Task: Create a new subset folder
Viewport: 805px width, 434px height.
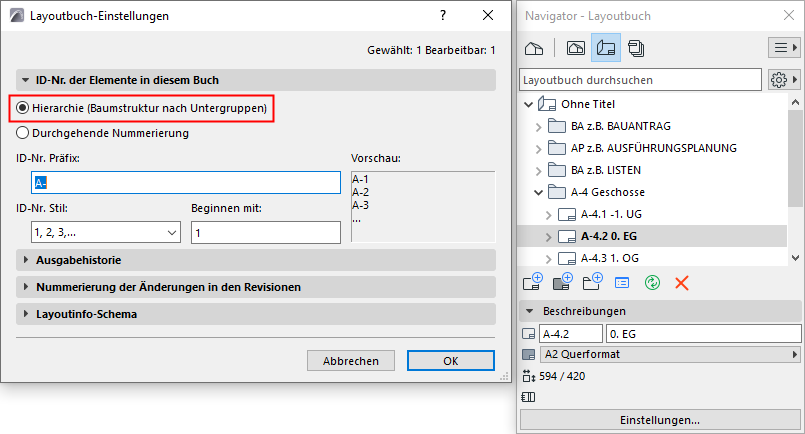Action: [x=592, y=284]
